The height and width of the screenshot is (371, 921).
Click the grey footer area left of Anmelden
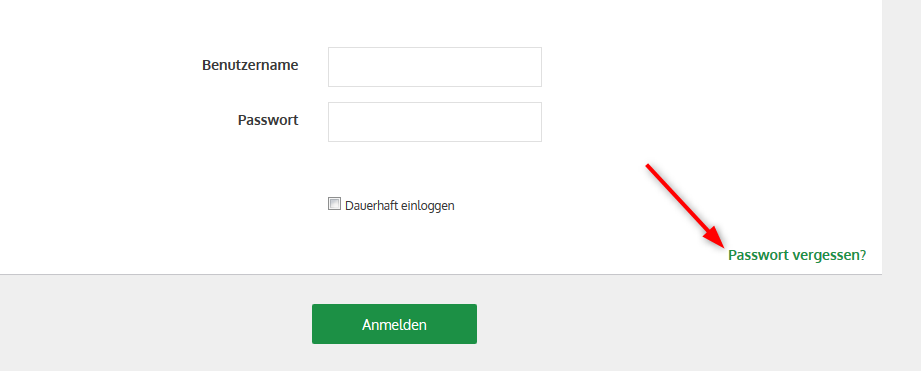[x=156, y=324]
